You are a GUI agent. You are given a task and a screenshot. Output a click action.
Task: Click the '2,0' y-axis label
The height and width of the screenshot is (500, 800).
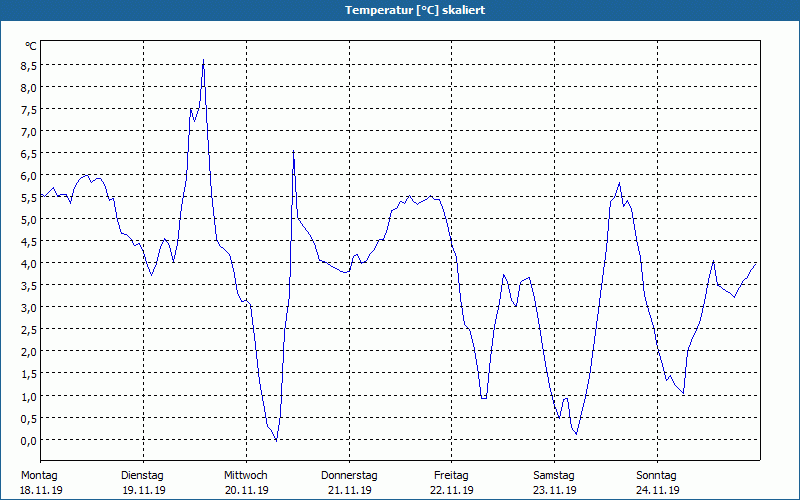tap(29, 352)
